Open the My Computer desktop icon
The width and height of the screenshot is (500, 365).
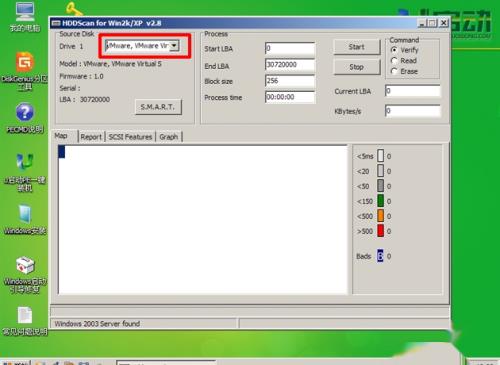25,12
